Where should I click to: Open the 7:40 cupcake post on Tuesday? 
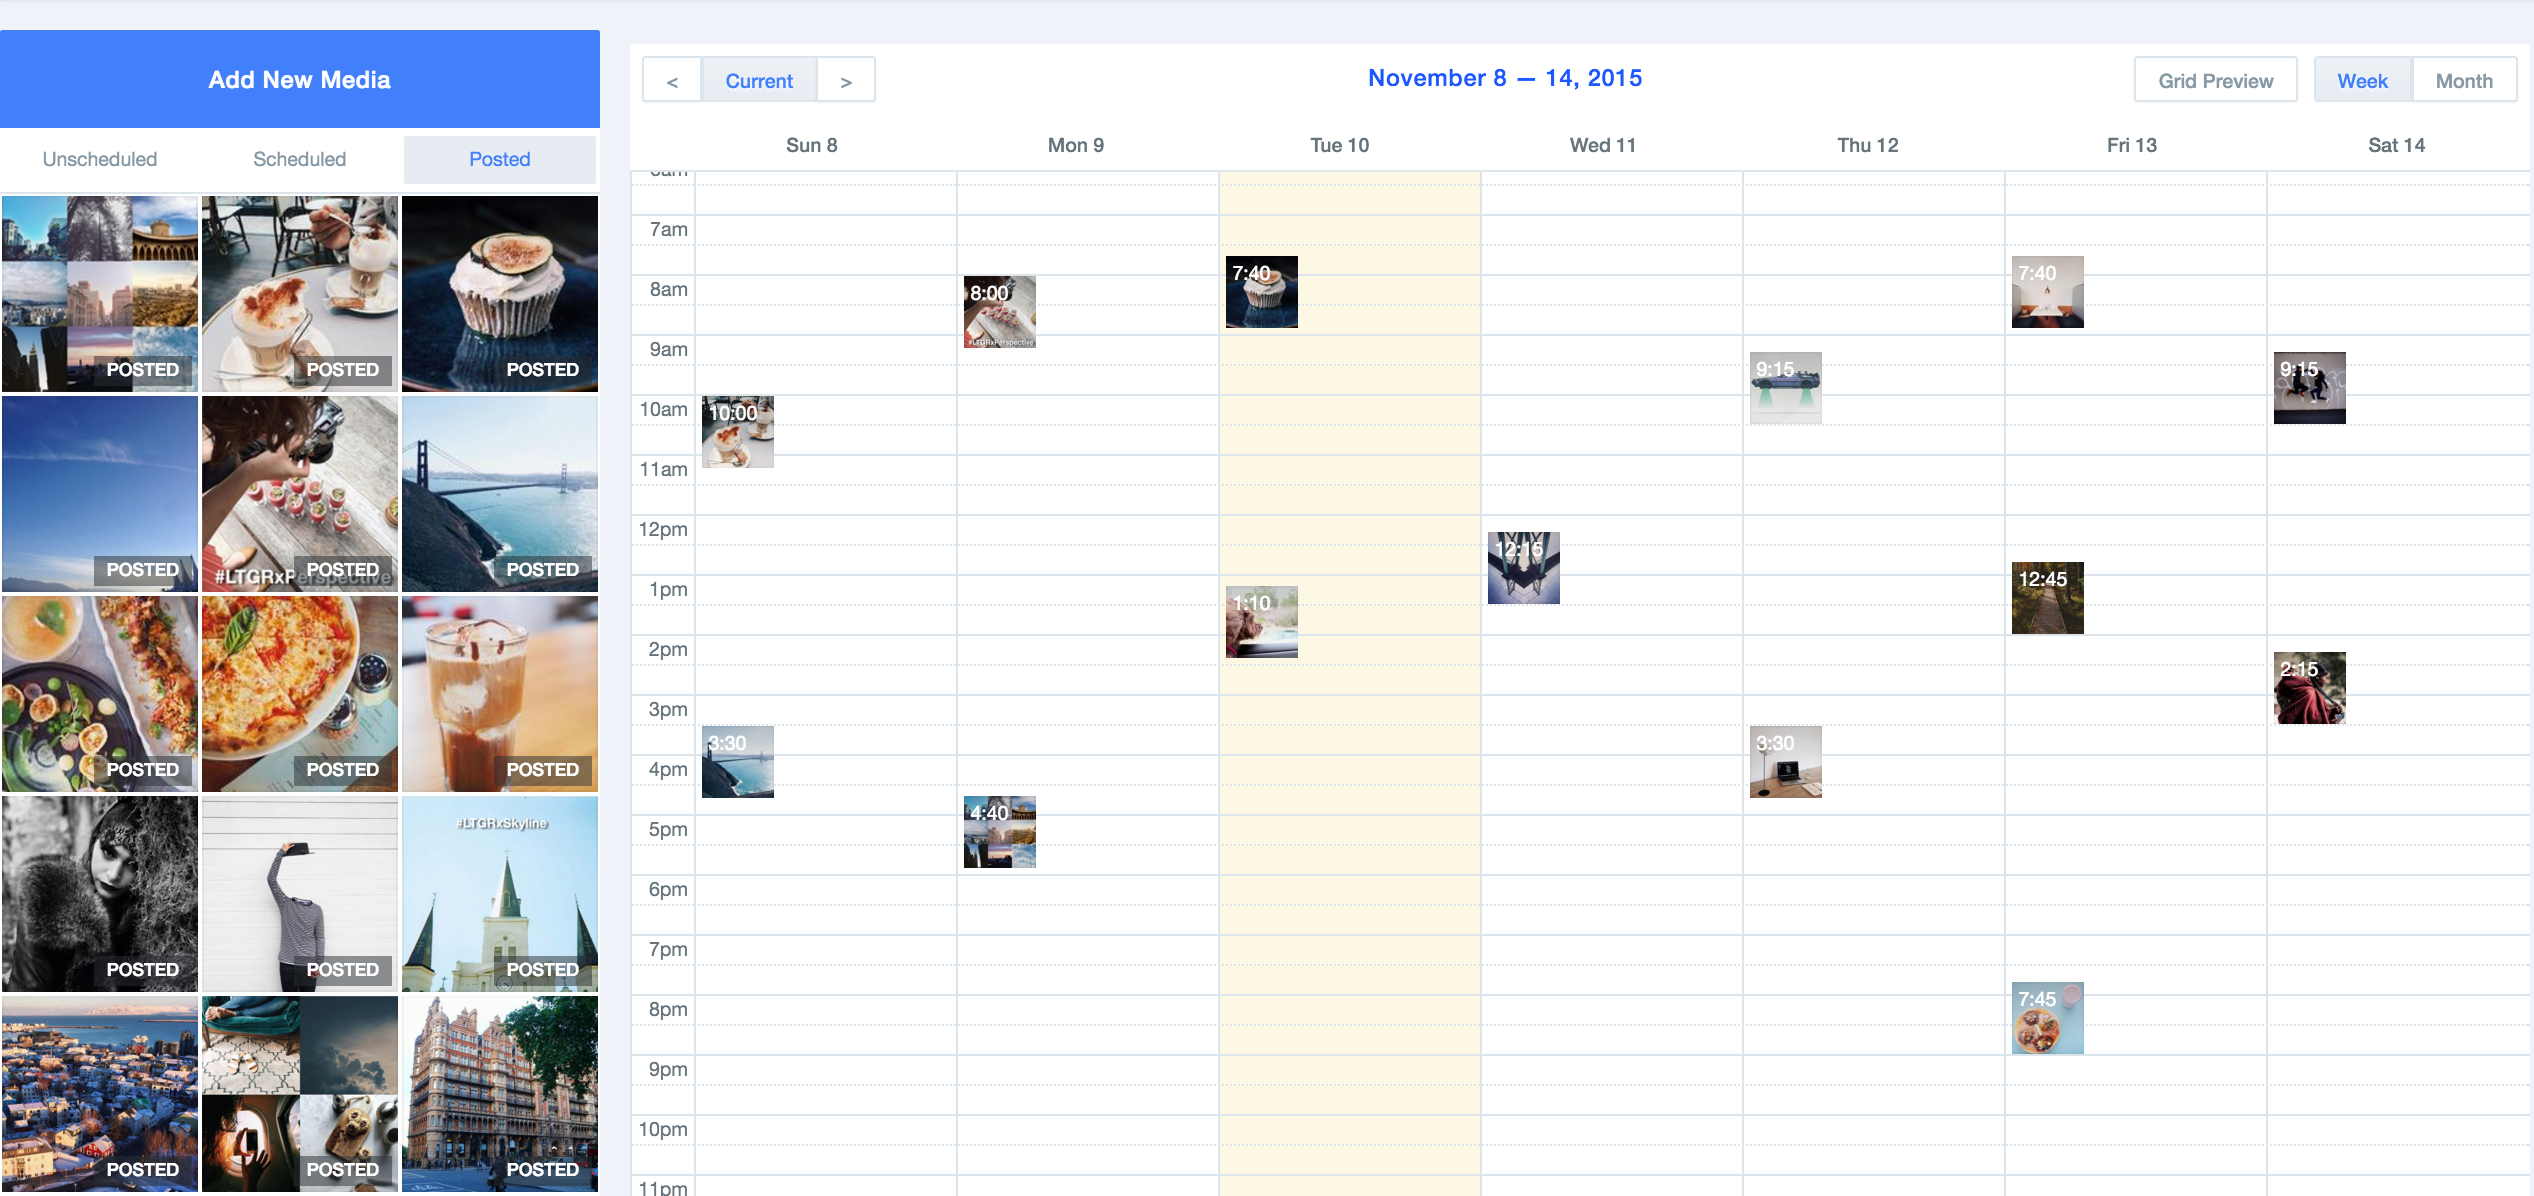pos(1261,292)
